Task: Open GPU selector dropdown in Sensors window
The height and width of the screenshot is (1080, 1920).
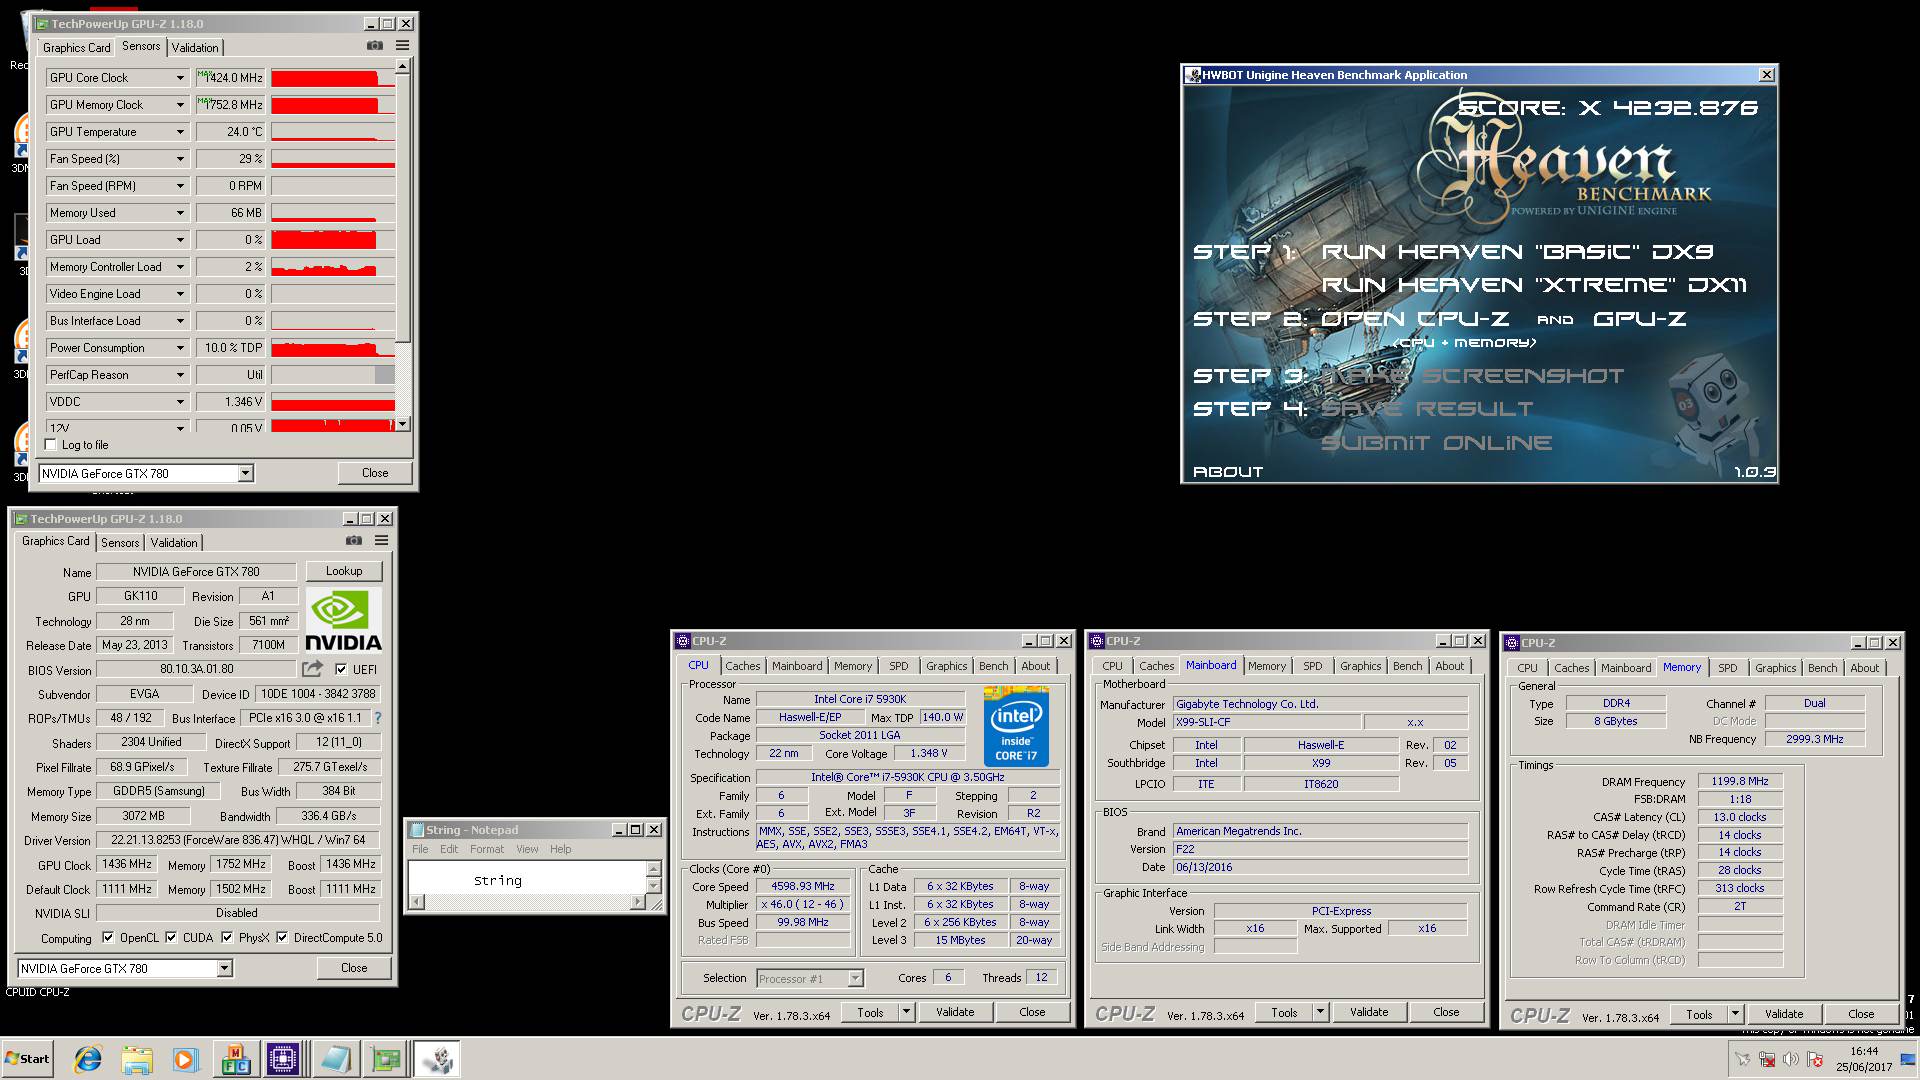Action: coord(245,474)
